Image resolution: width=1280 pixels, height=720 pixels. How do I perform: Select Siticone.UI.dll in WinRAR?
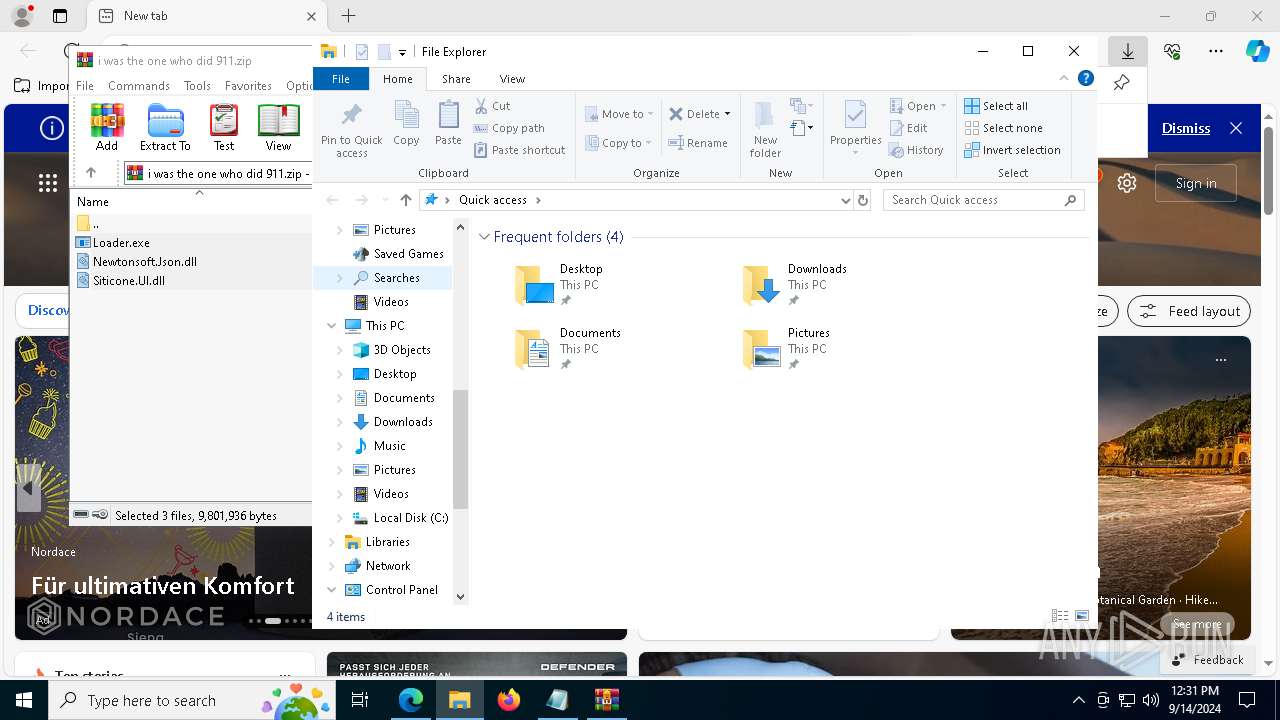[x=129, y=281]
